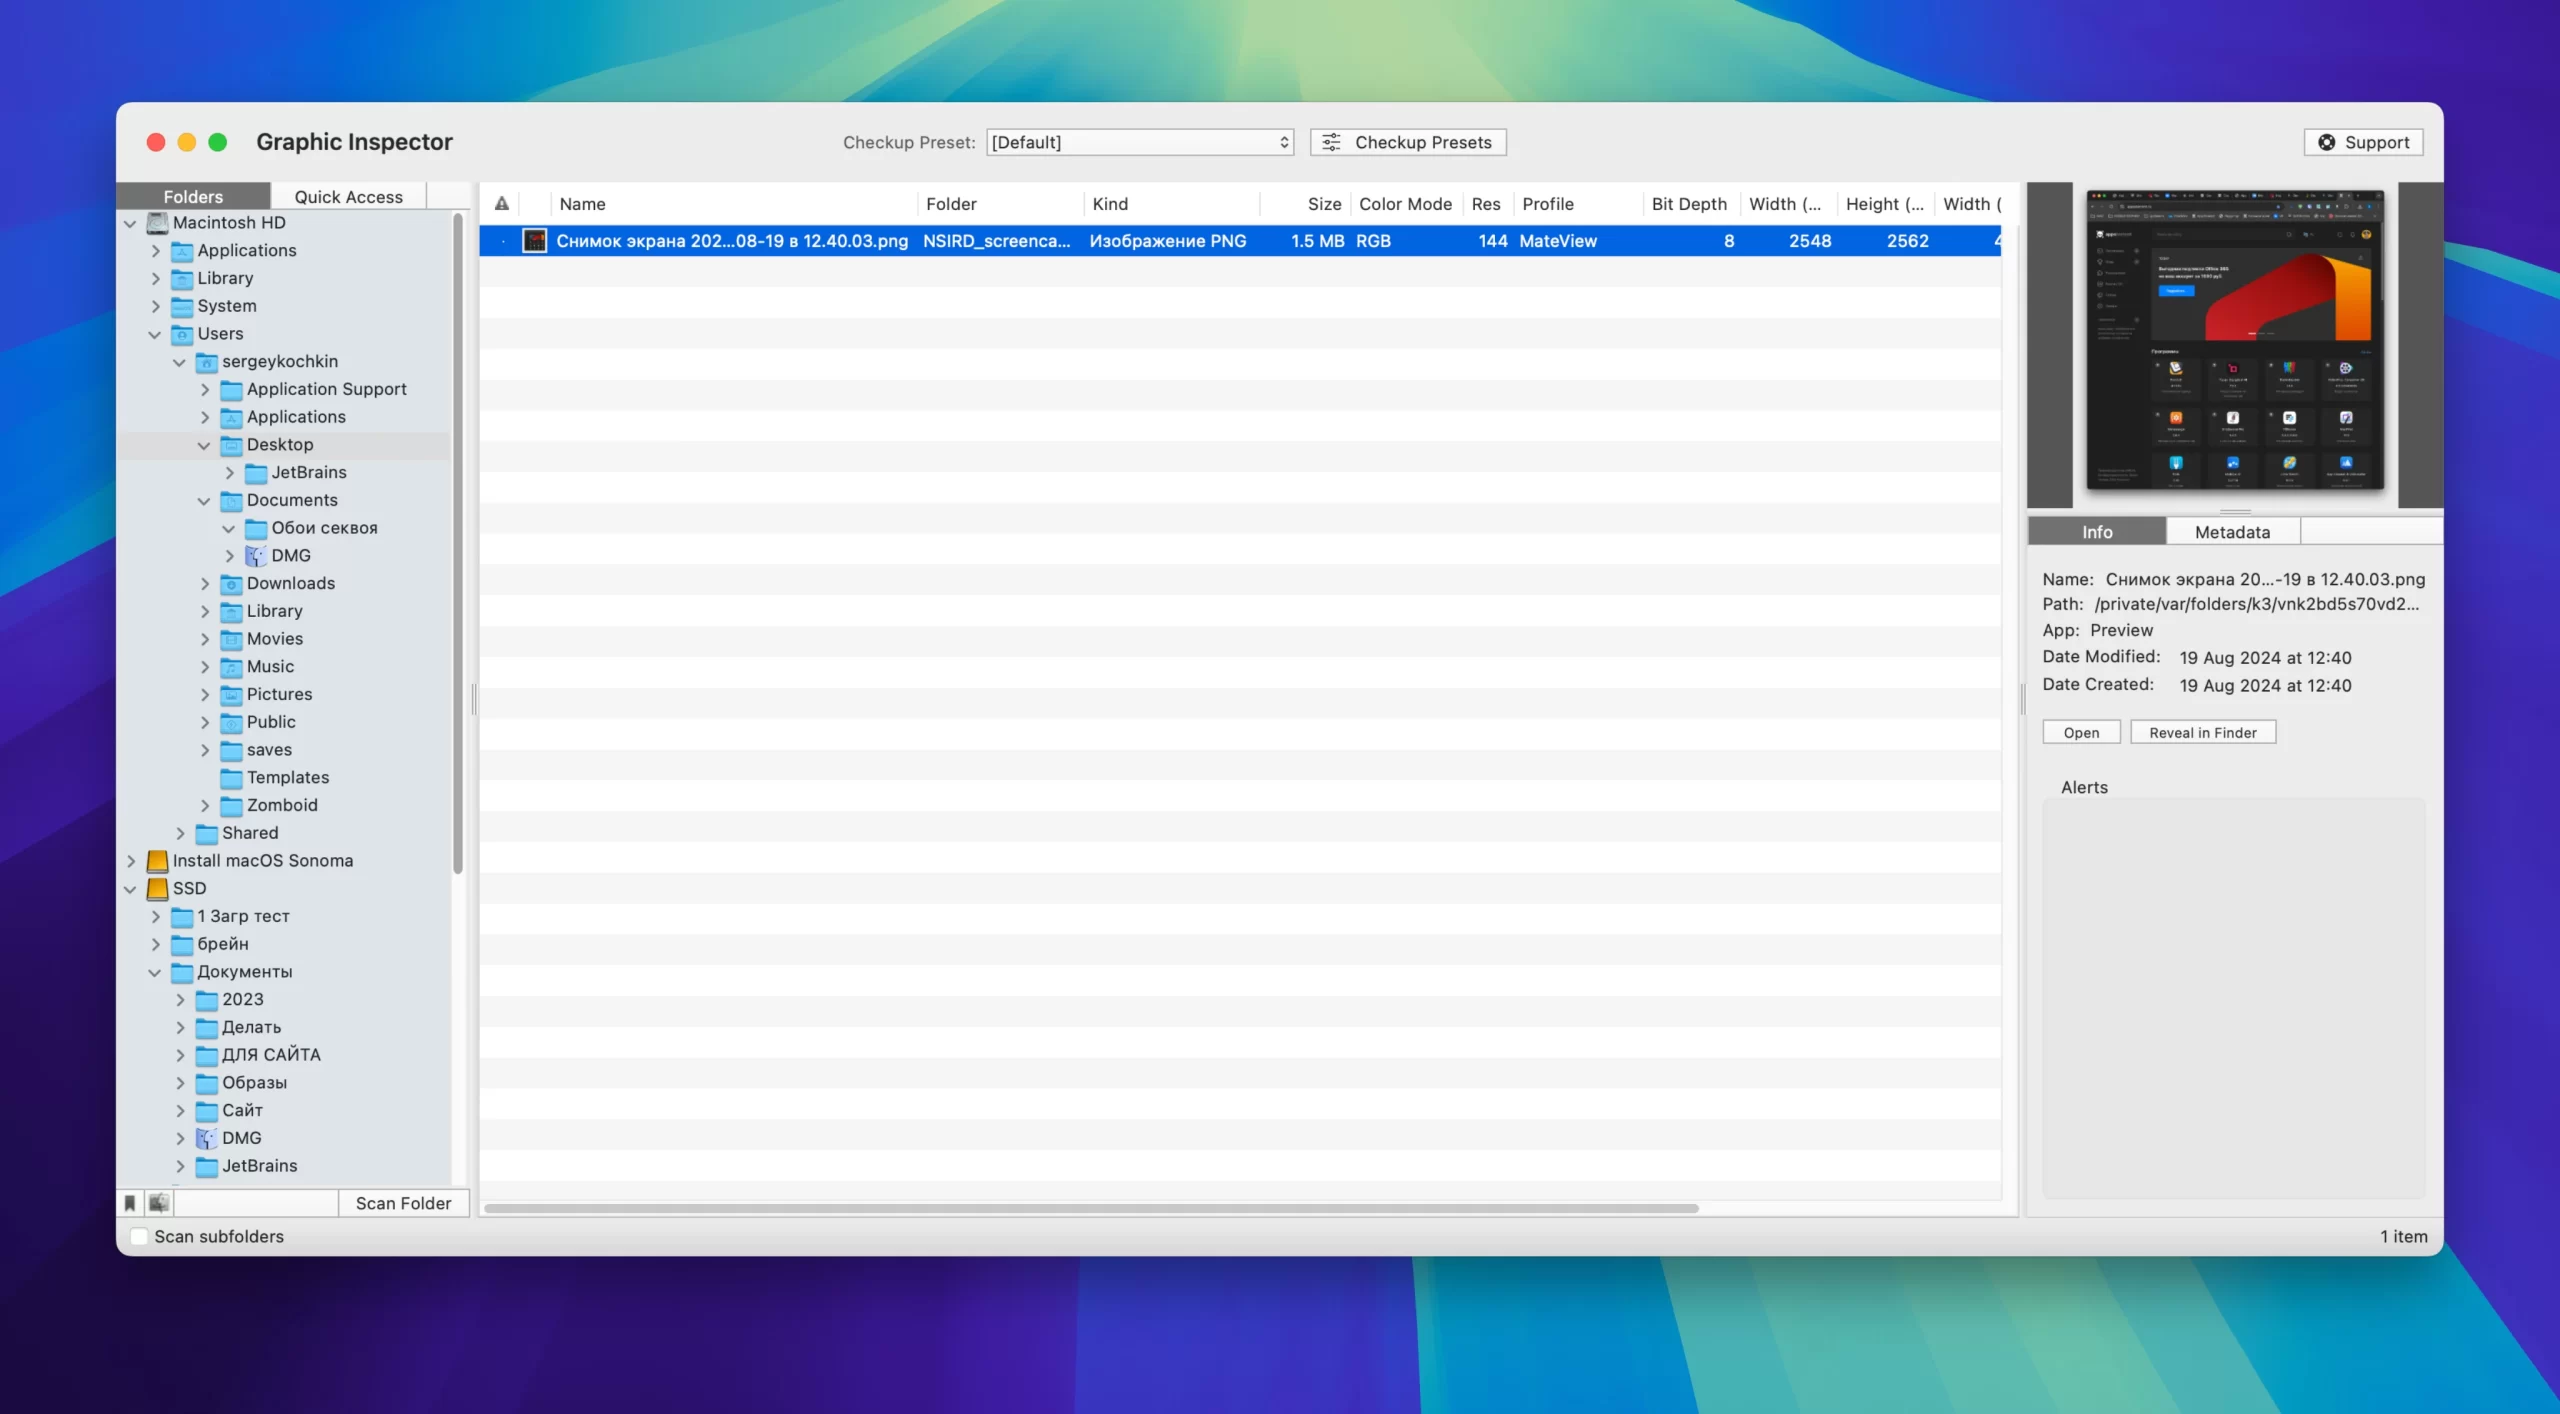This screenshot has height=1414, width=2560.
Task: Open the Checkup Preset dropdown
Action: tap(1140, 142)
